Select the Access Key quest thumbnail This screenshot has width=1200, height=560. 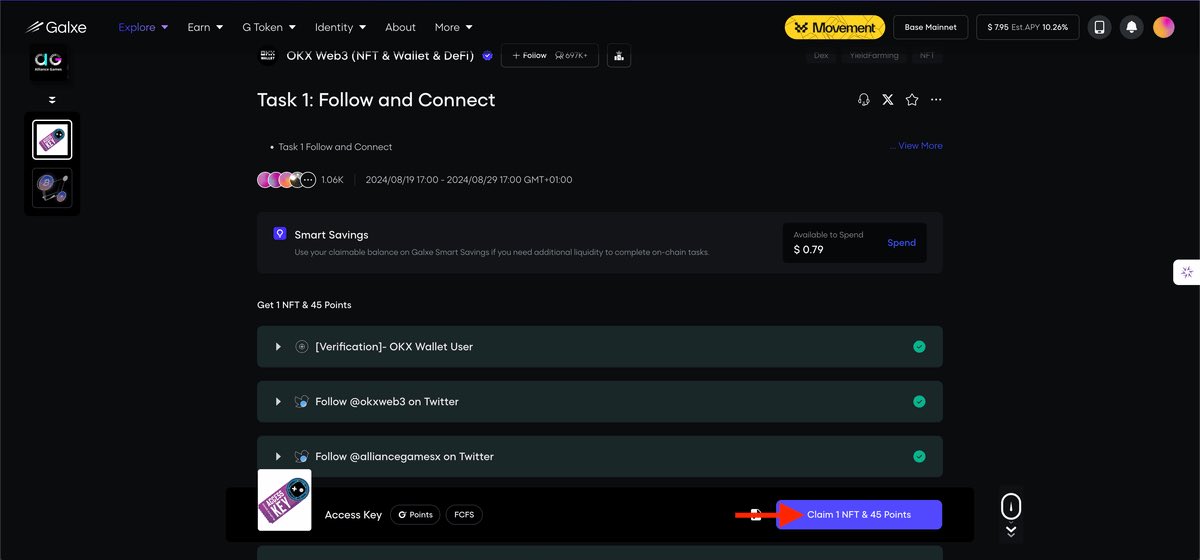coord(52,139)
